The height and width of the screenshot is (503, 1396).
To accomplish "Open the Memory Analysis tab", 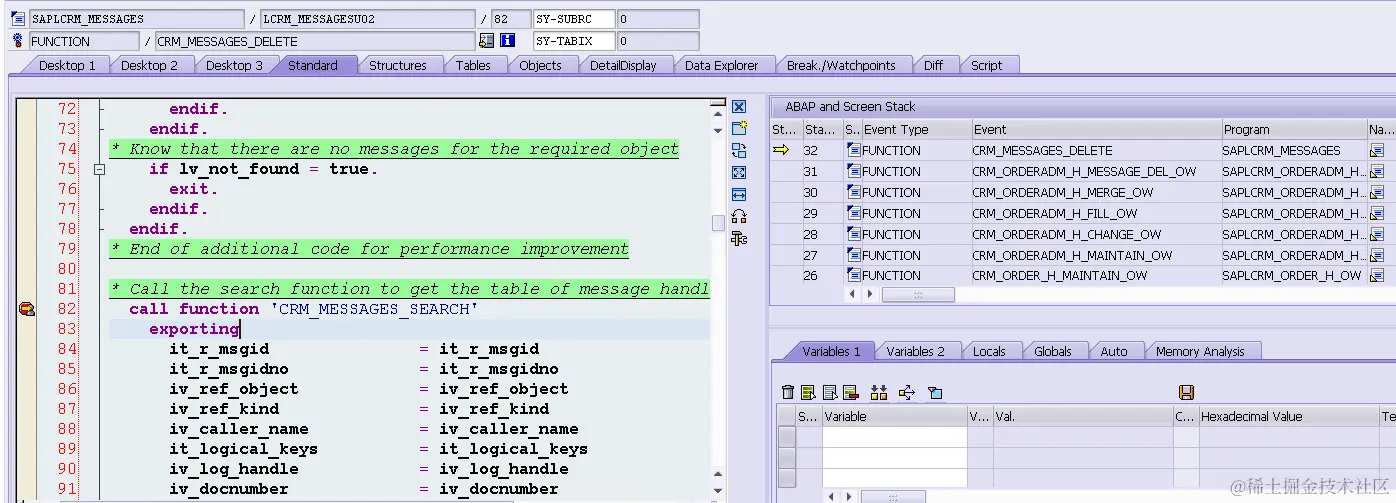I will tap(1200, 351).
